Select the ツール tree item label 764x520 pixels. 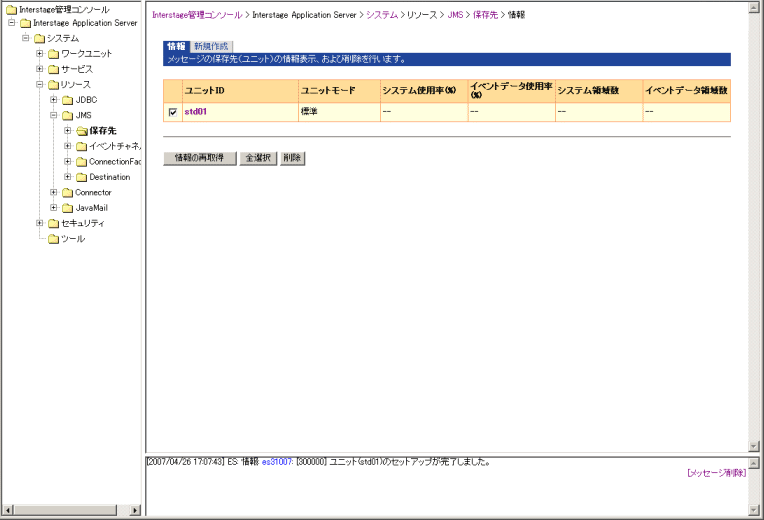73,239
